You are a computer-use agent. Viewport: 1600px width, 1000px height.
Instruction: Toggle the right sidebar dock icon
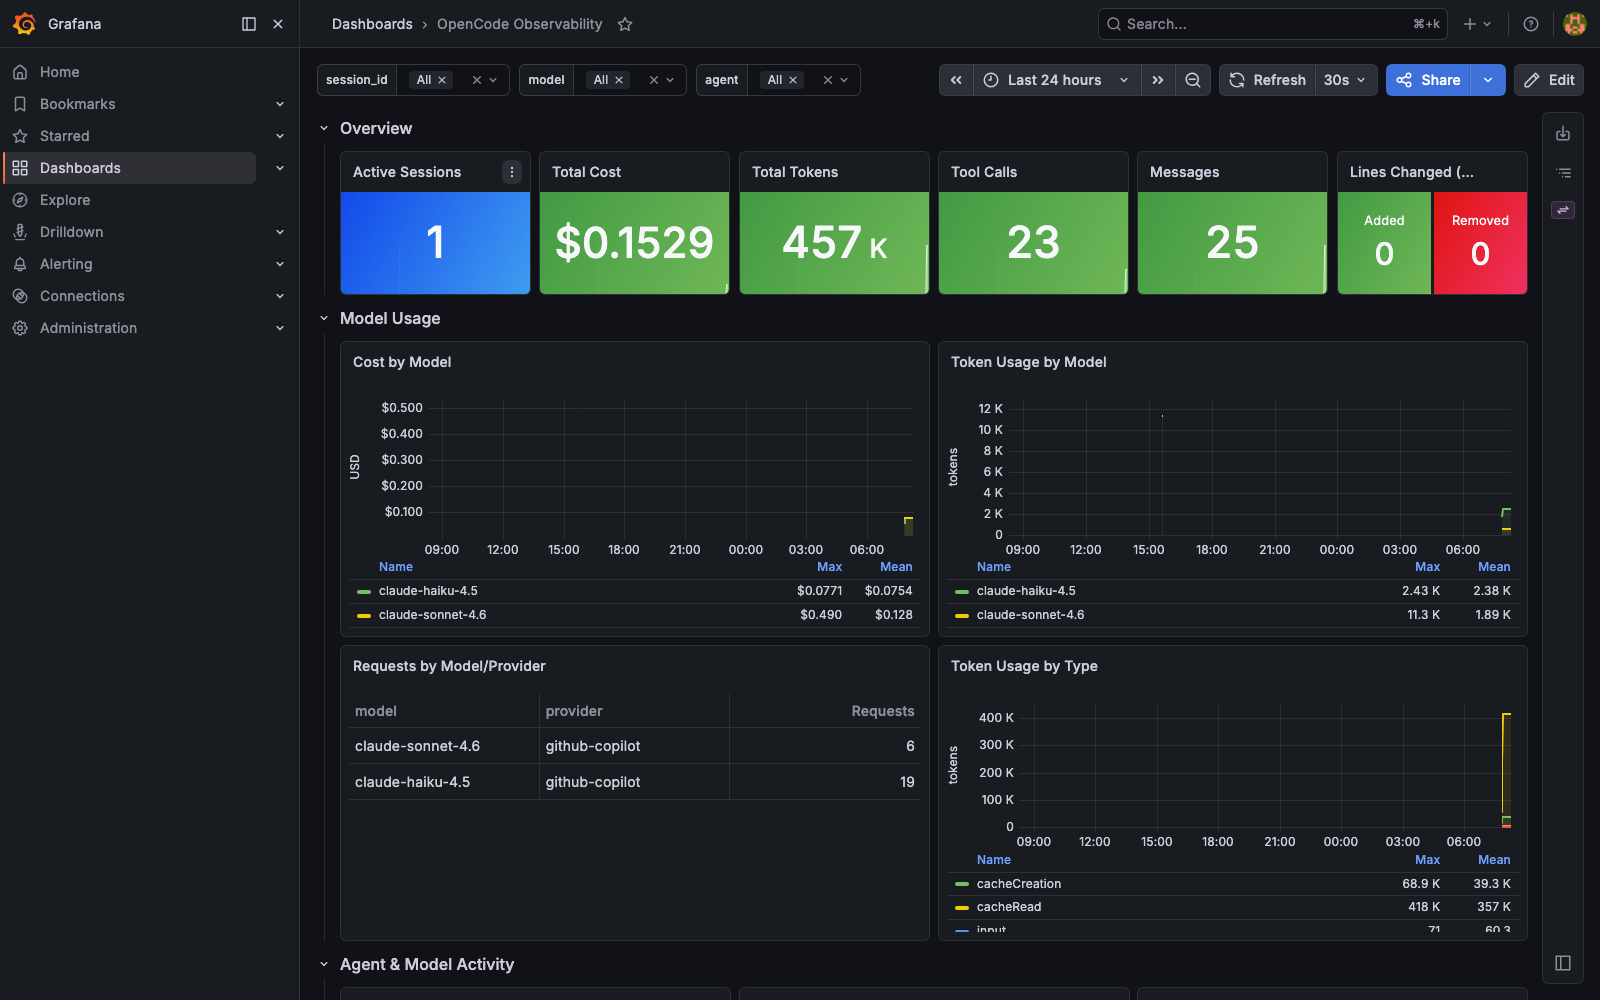[1563, 963]
